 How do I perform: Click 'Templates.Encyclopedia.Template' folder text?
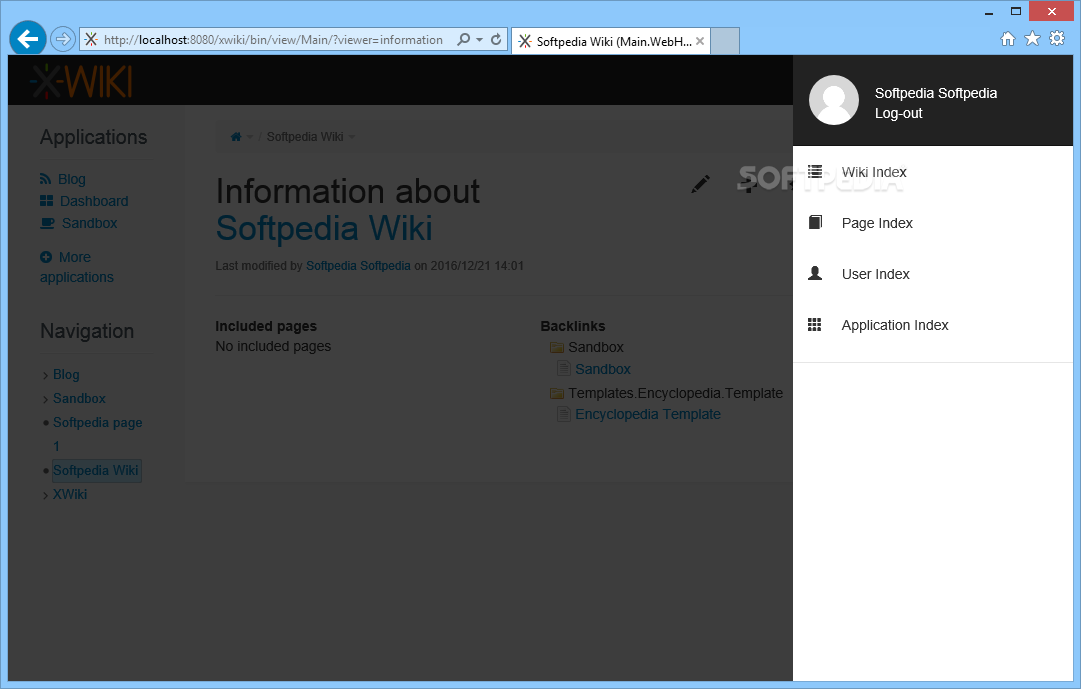[676, 393]
